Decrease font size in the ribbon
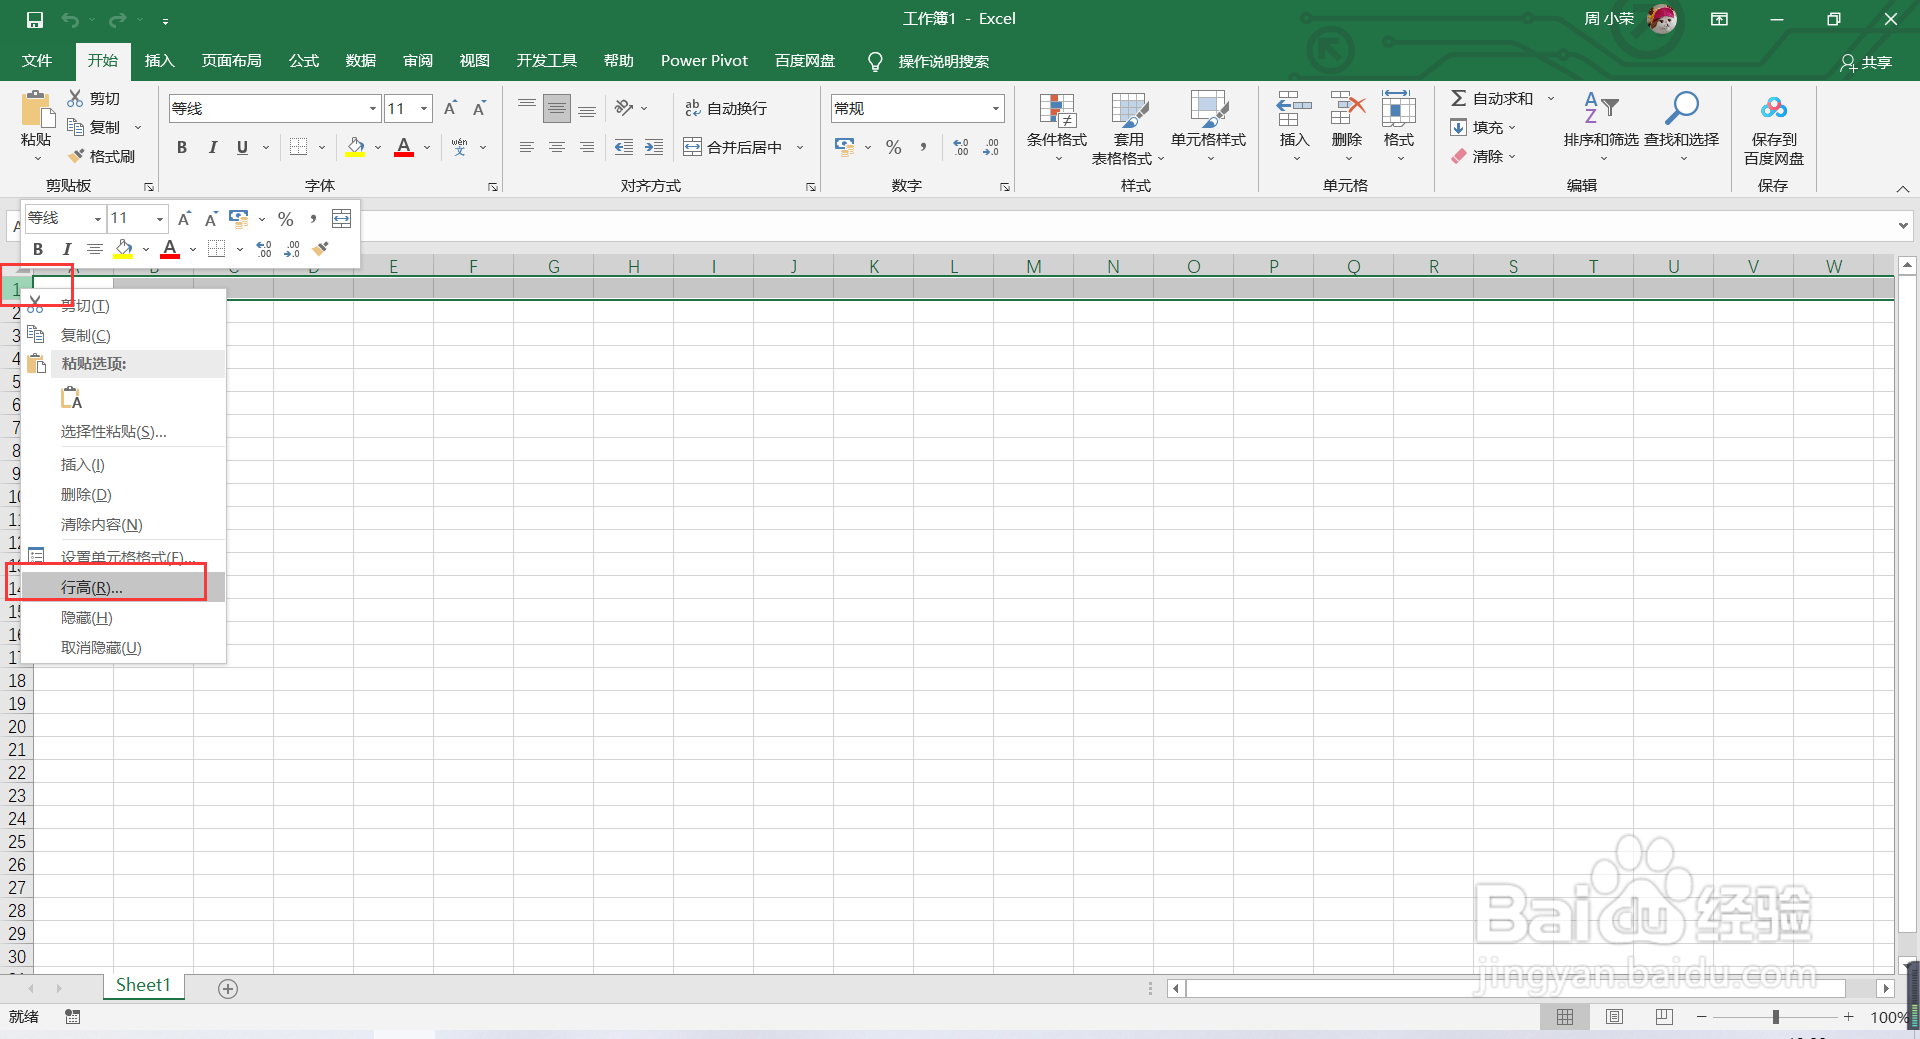The width and height of the screenshot is (1920, 1039). [x=480, y=108]
